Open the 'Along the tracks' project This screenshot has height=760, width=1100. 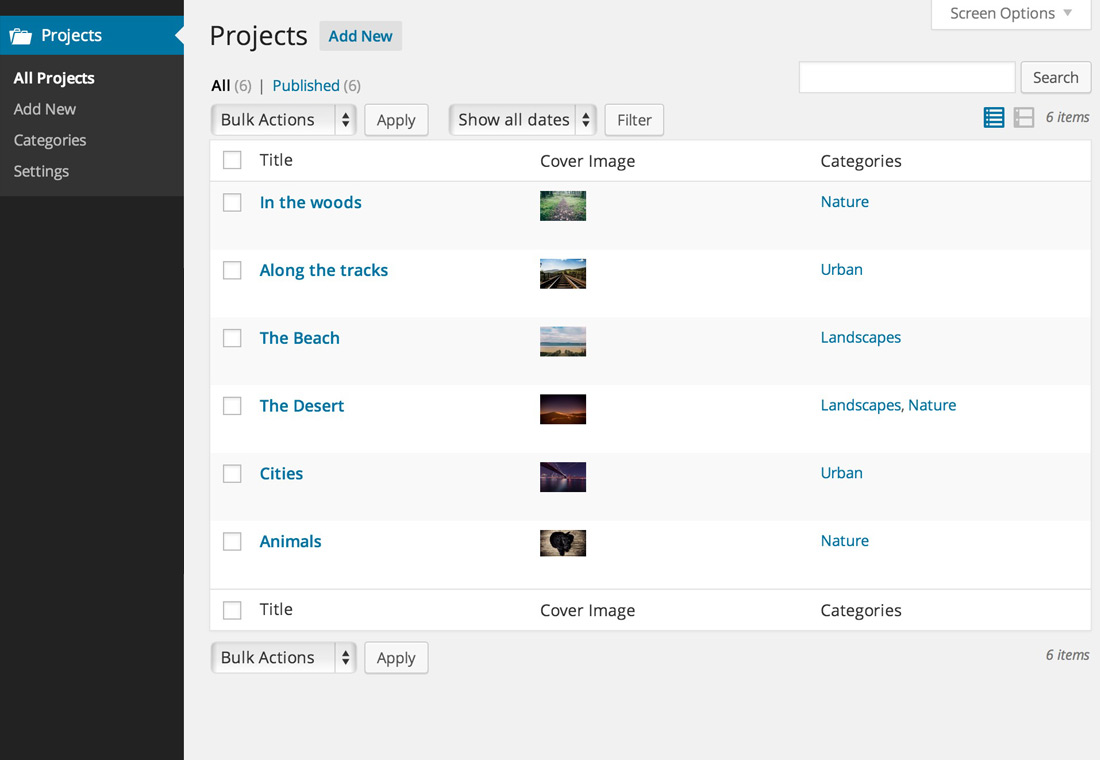point(323,270)
